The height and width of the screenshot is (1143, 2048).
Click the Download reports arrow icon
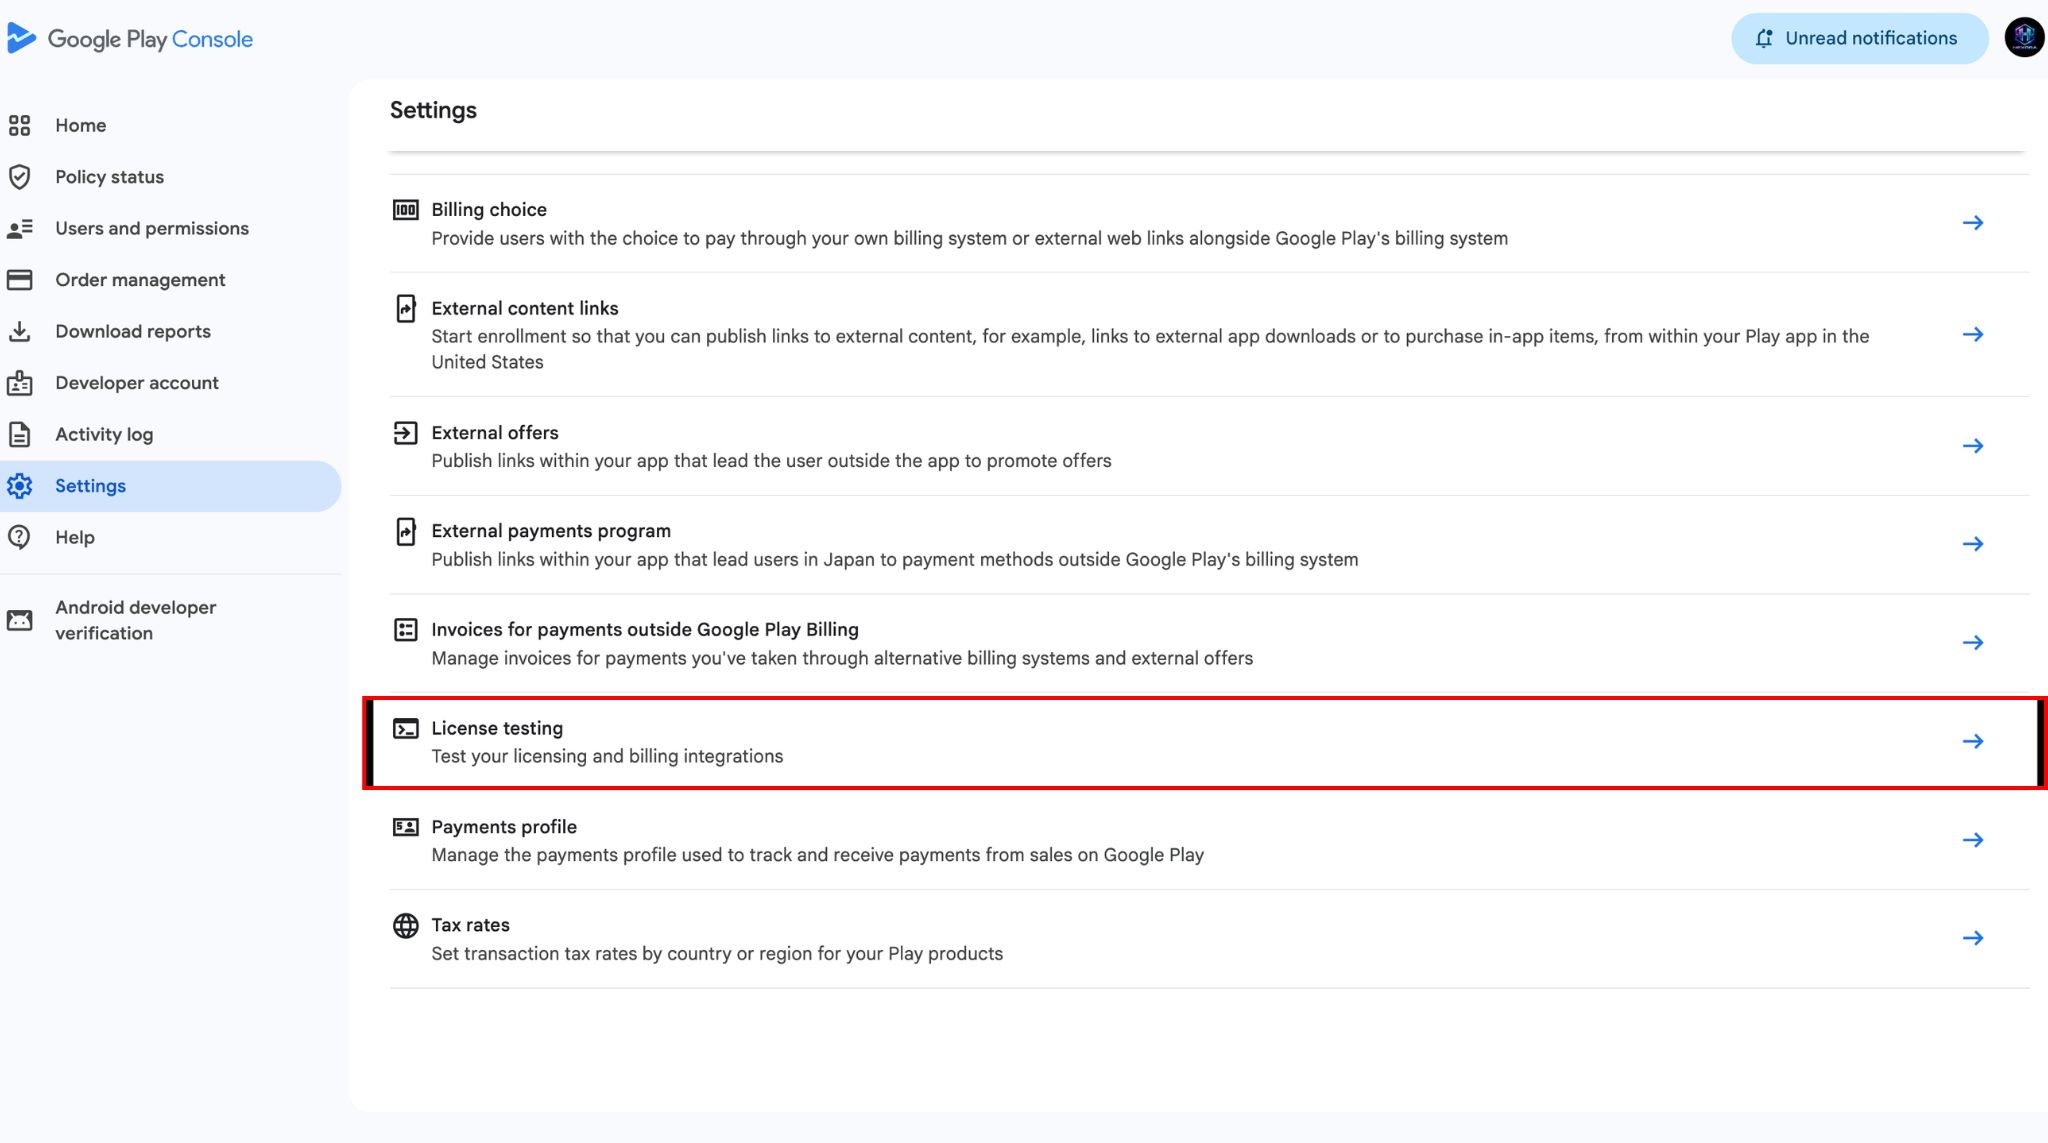(19, 331)
